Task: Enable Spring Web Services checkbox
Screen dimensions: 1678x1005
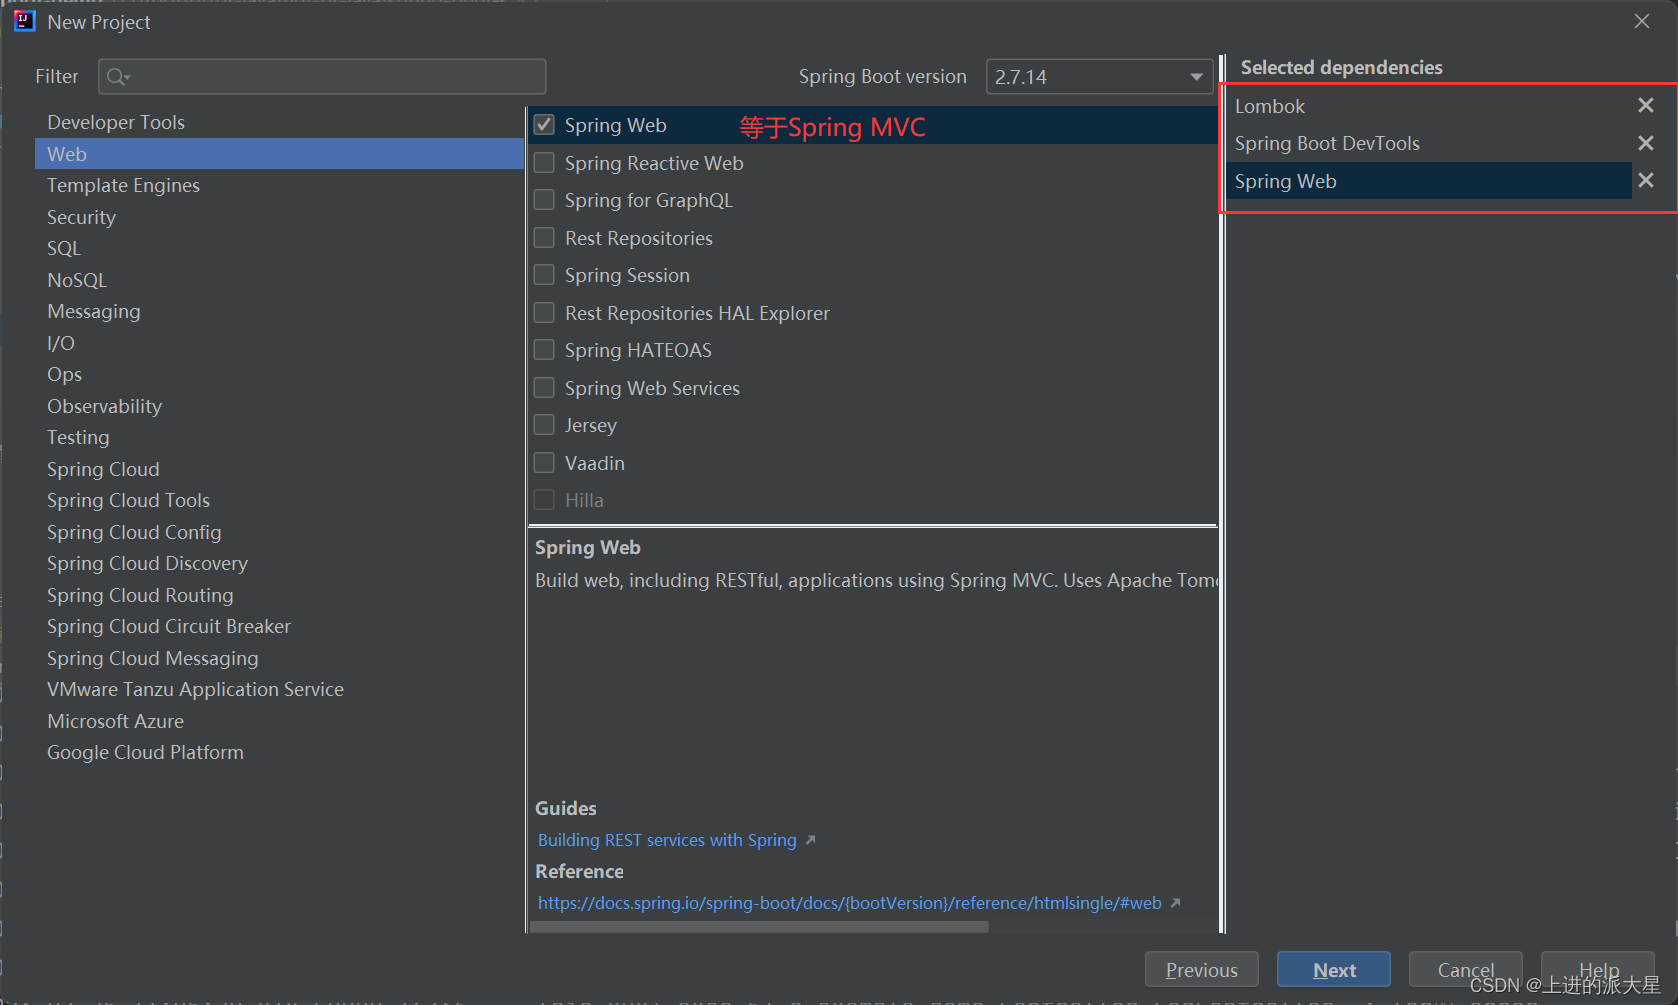Action: (x=544, y=388)
